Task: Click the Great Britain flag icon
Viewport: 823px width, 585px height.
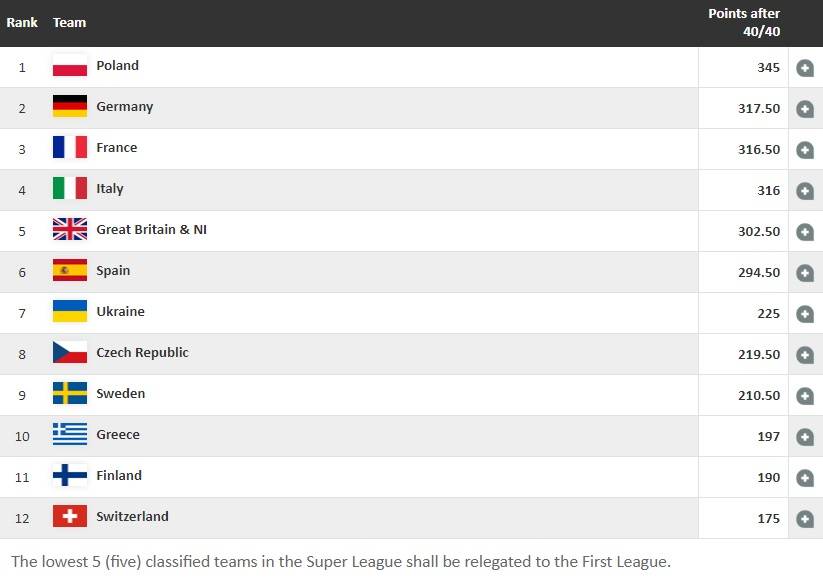Action: pos(70,230)
